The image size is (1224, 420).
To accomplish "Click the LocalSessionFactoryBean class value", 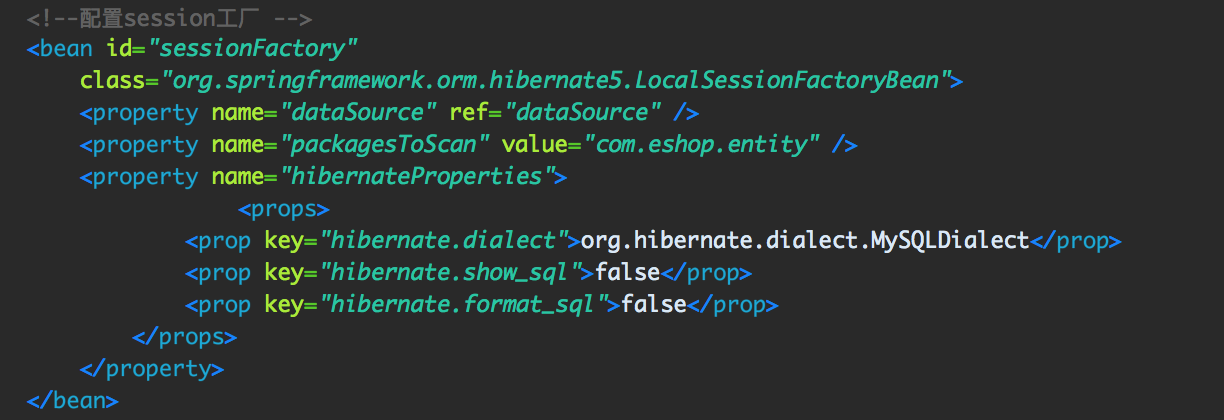I will (553, 81).
